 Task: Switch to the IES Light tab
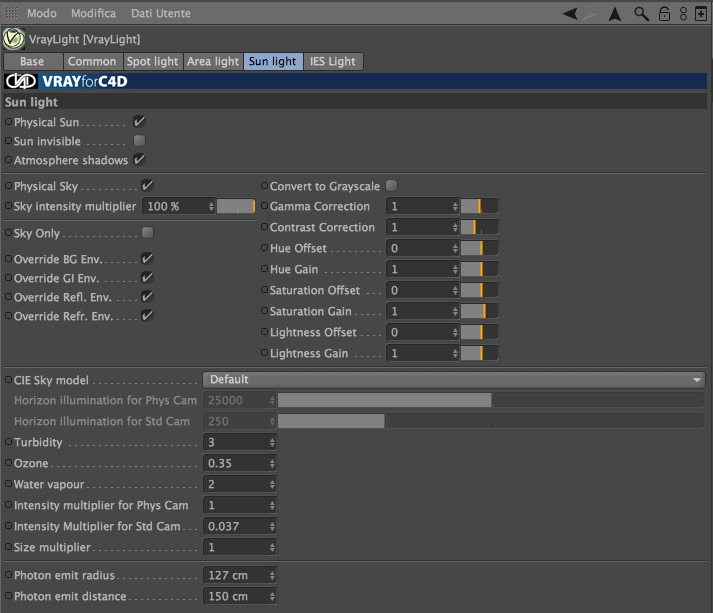[x=333, y=61]
